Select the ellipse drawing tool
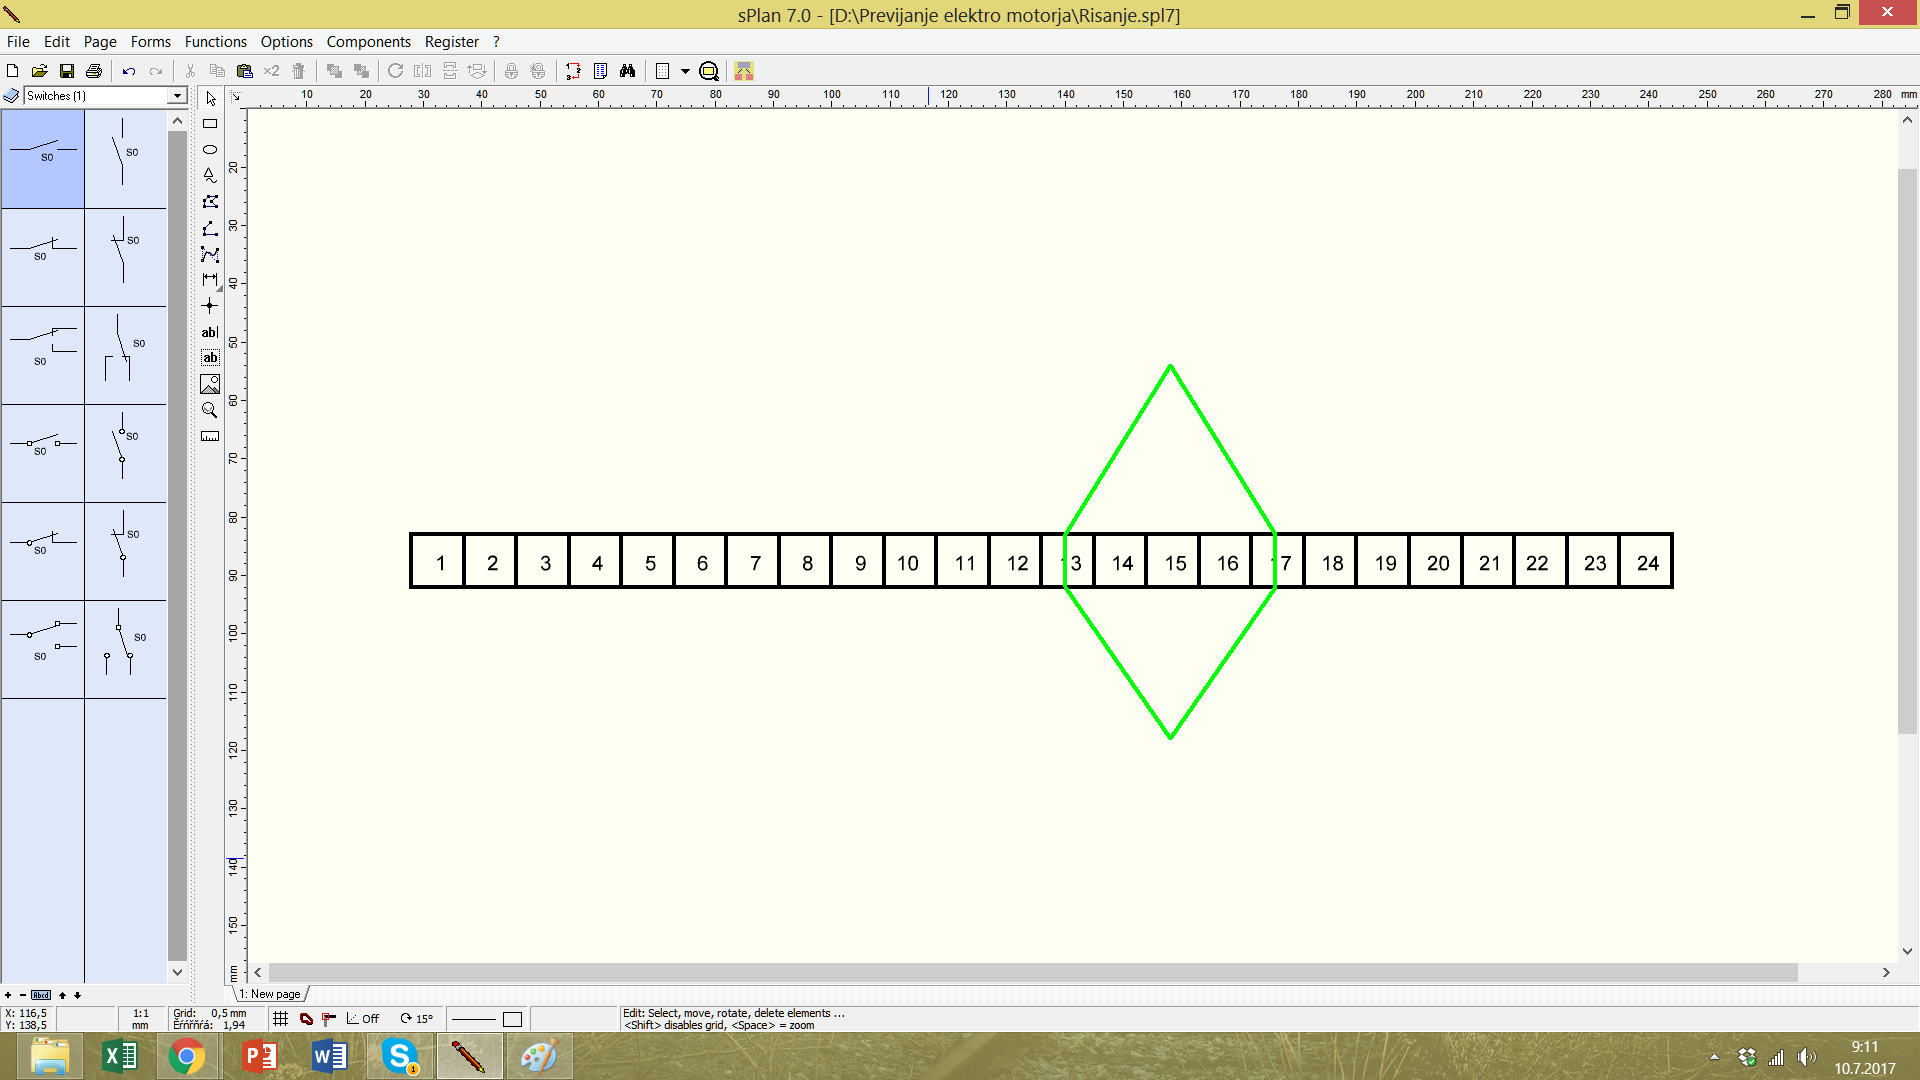1920x1080 pixels. click(x=210, y=150)
